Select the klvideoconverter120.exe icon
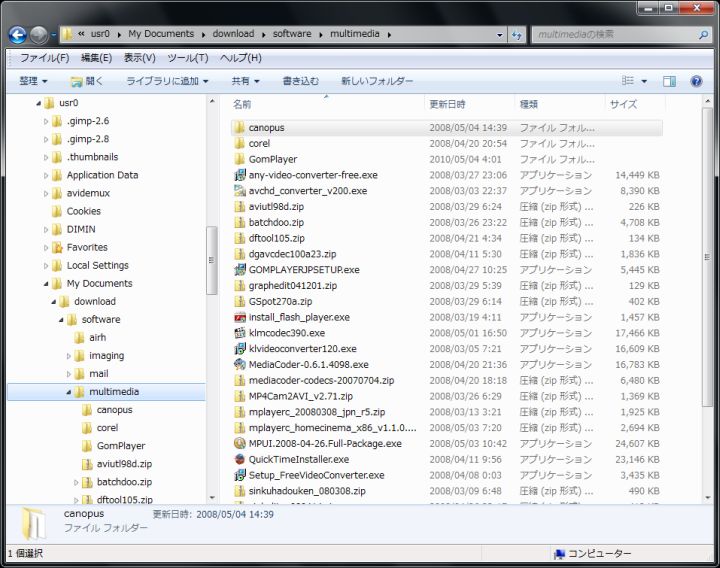This screenshot has width=720, height=568. coord(239,349)
